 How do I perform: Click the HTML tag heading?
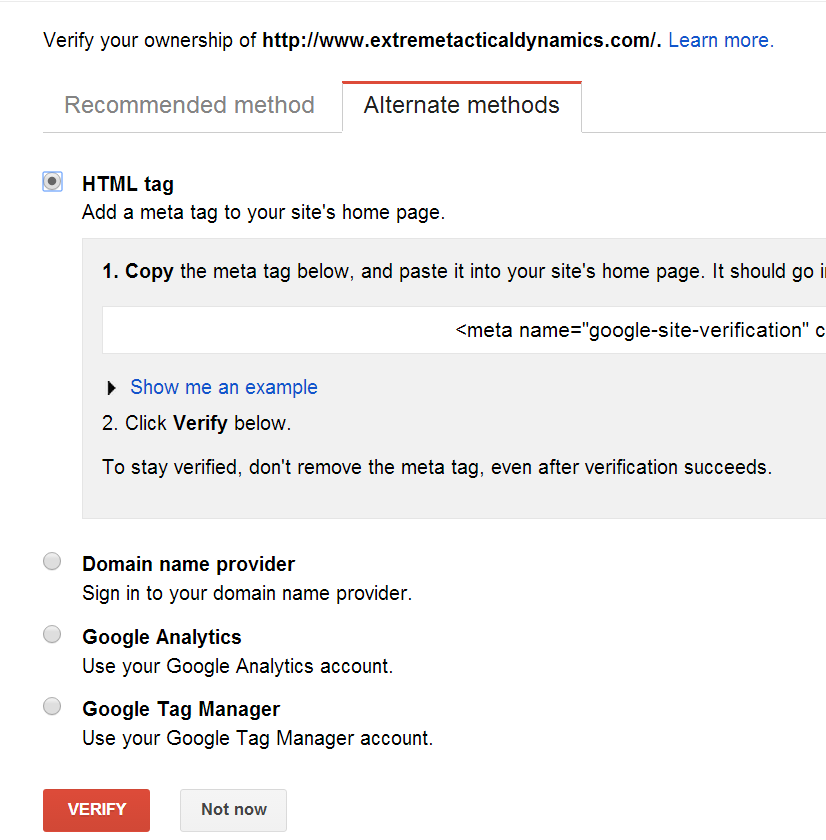pos(128,184)
